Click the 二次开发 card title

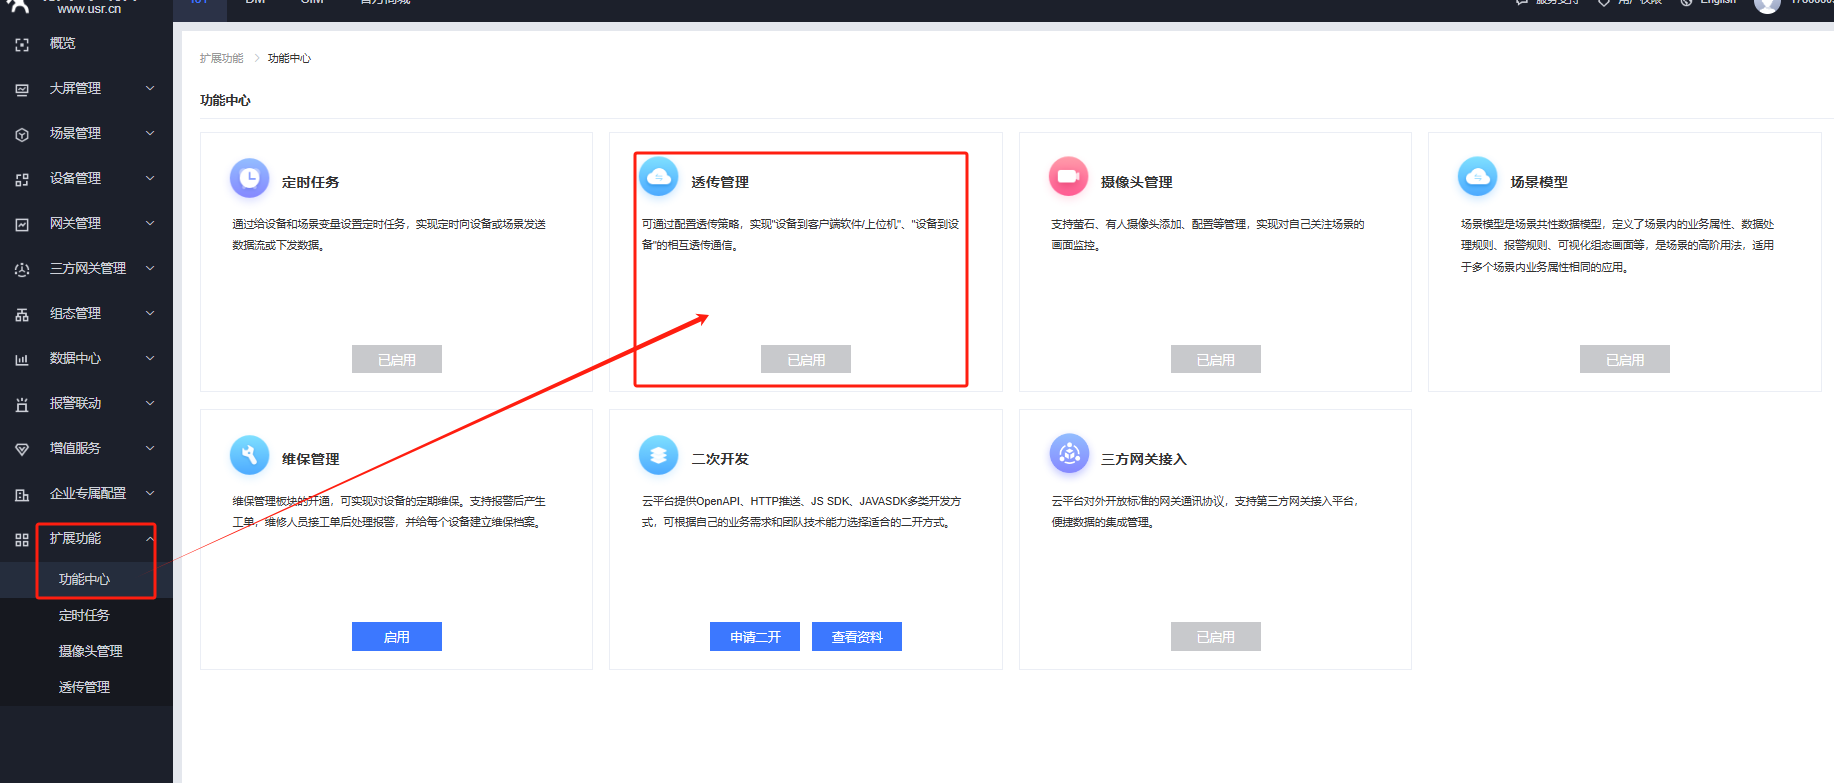(720, 459)
